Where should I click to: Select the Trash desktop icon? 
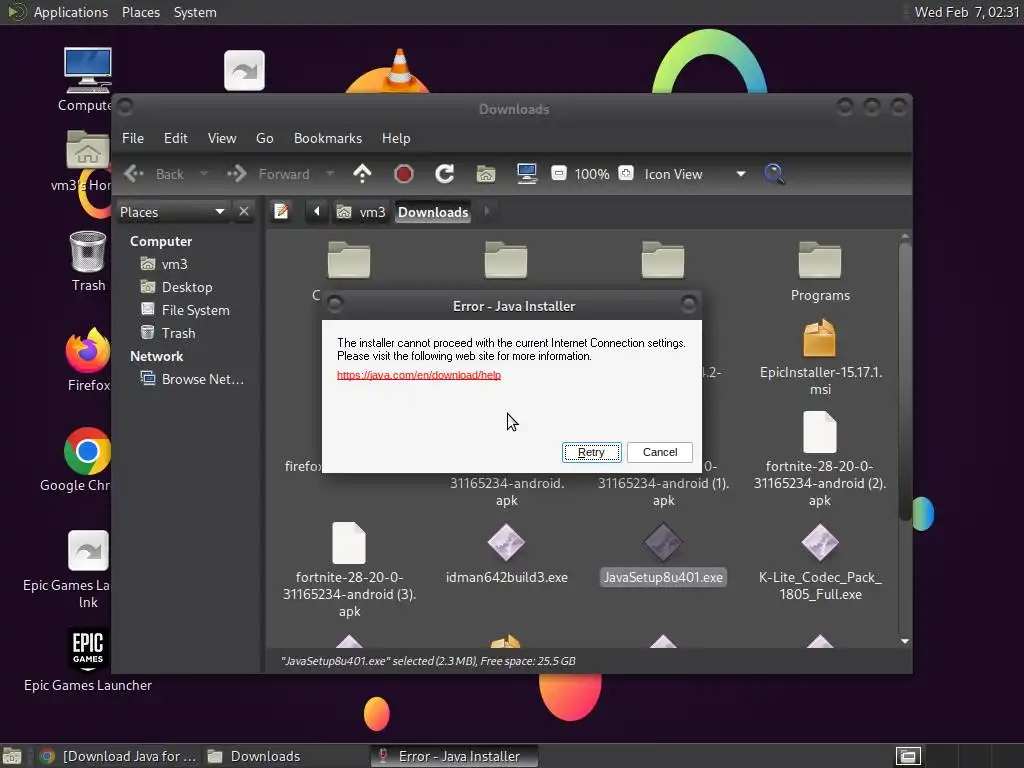tap(88, 262)
